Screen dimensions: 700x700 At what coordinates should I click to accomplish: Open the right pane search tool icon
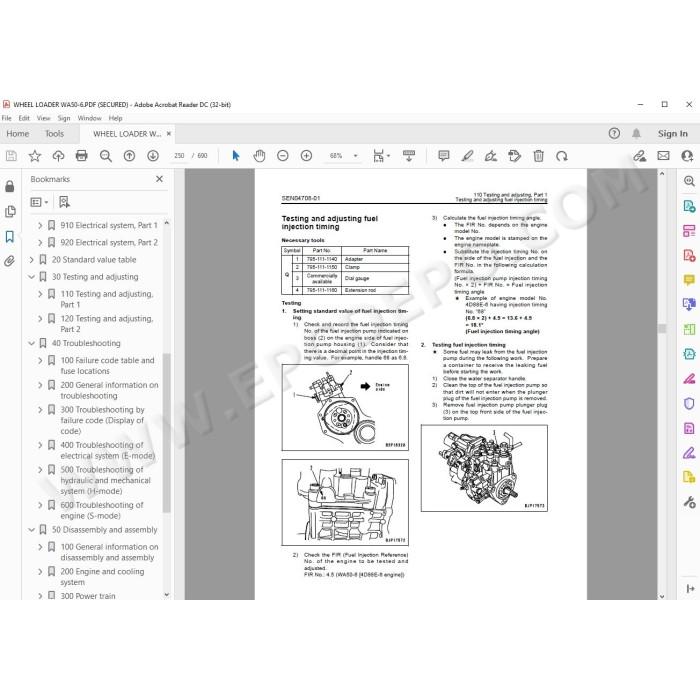coord(689,181)
